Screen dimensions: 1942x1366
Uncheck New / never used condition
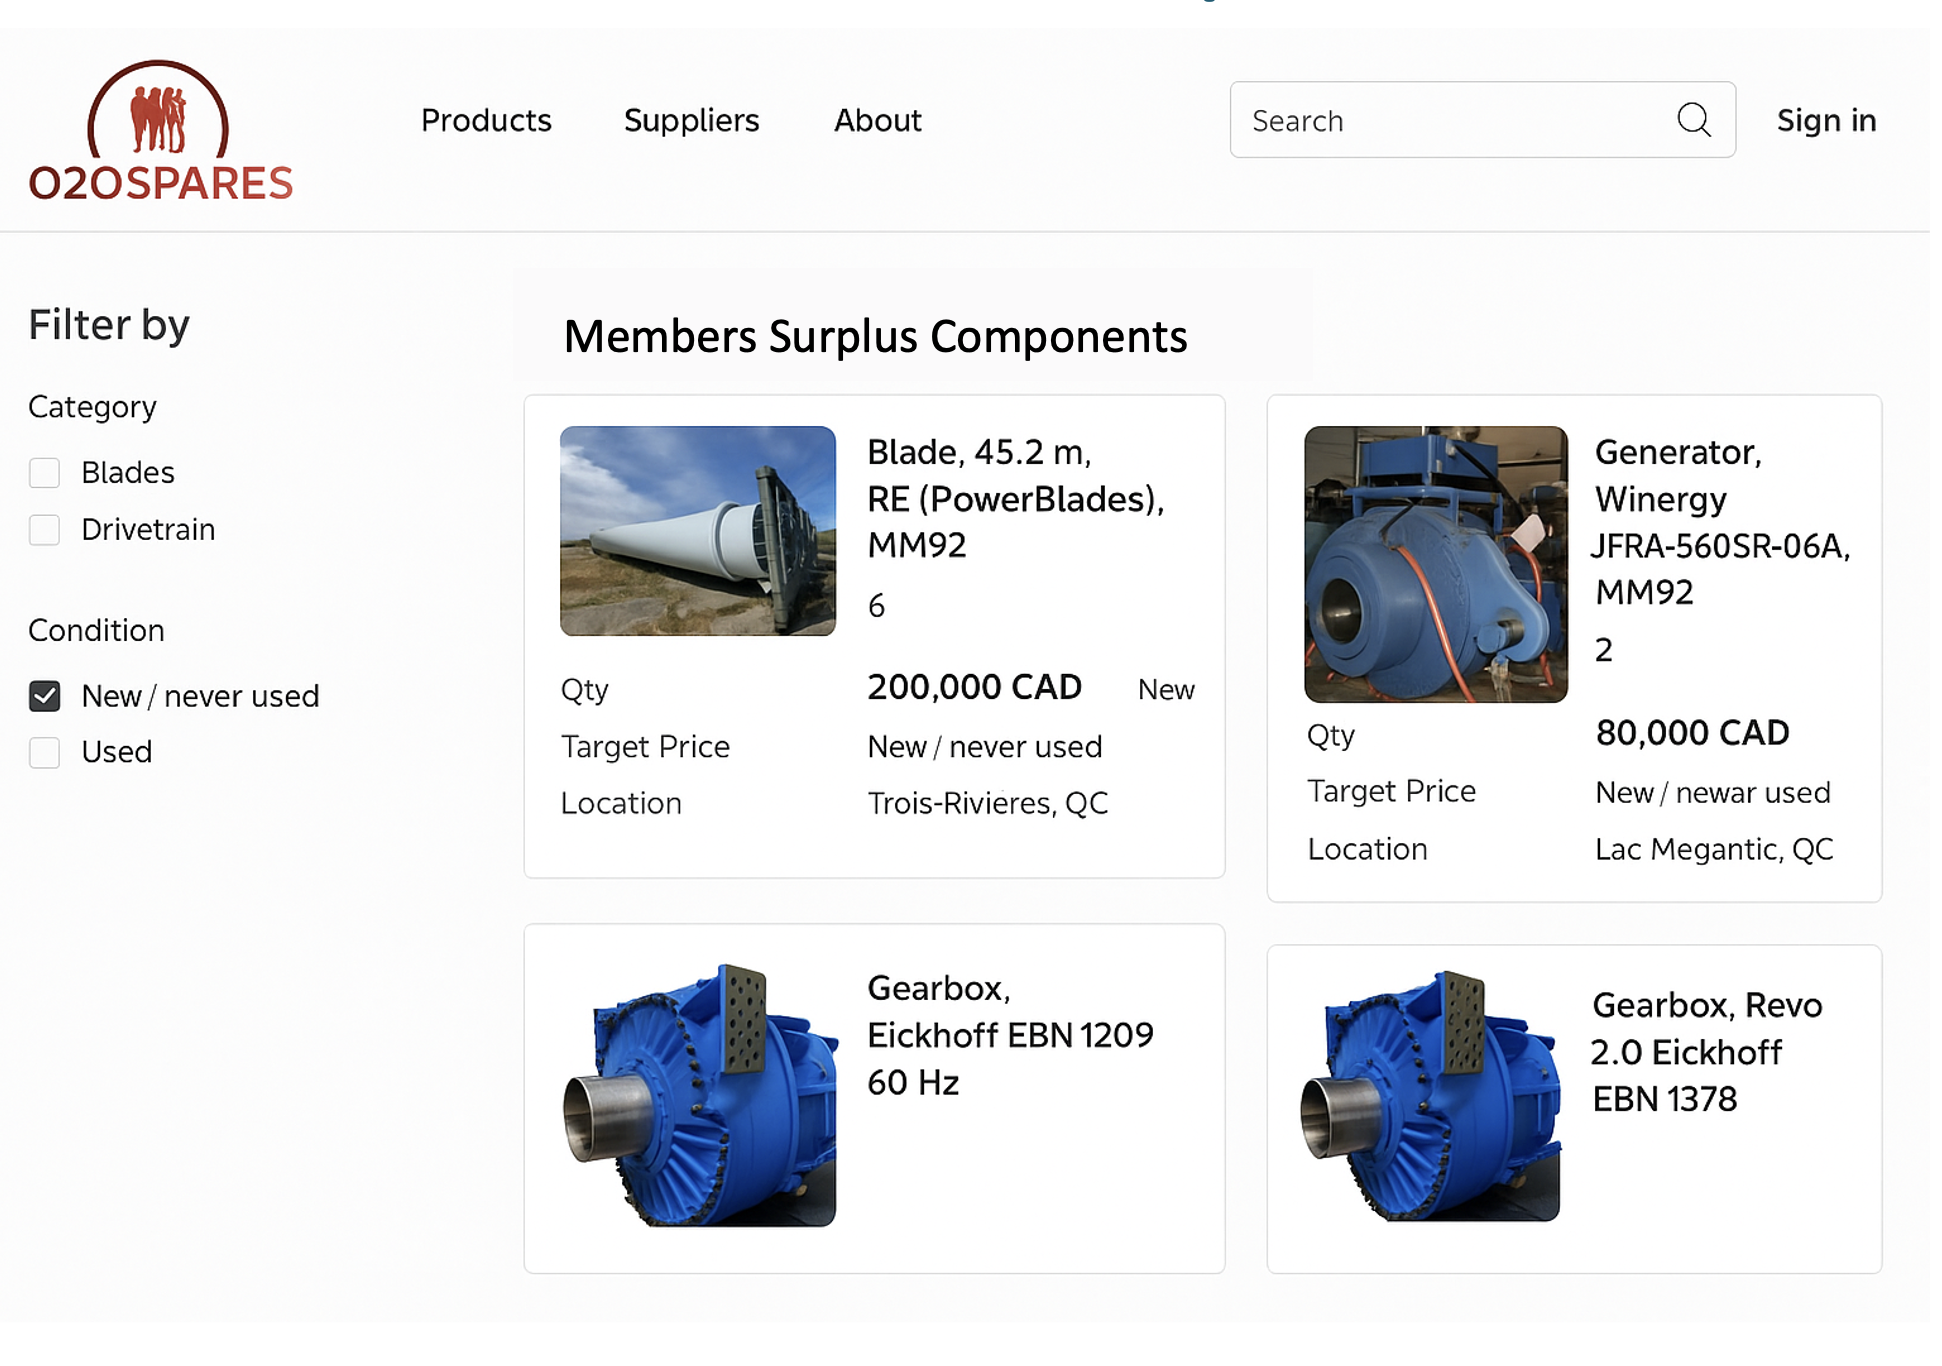click(x=45, y=696)
